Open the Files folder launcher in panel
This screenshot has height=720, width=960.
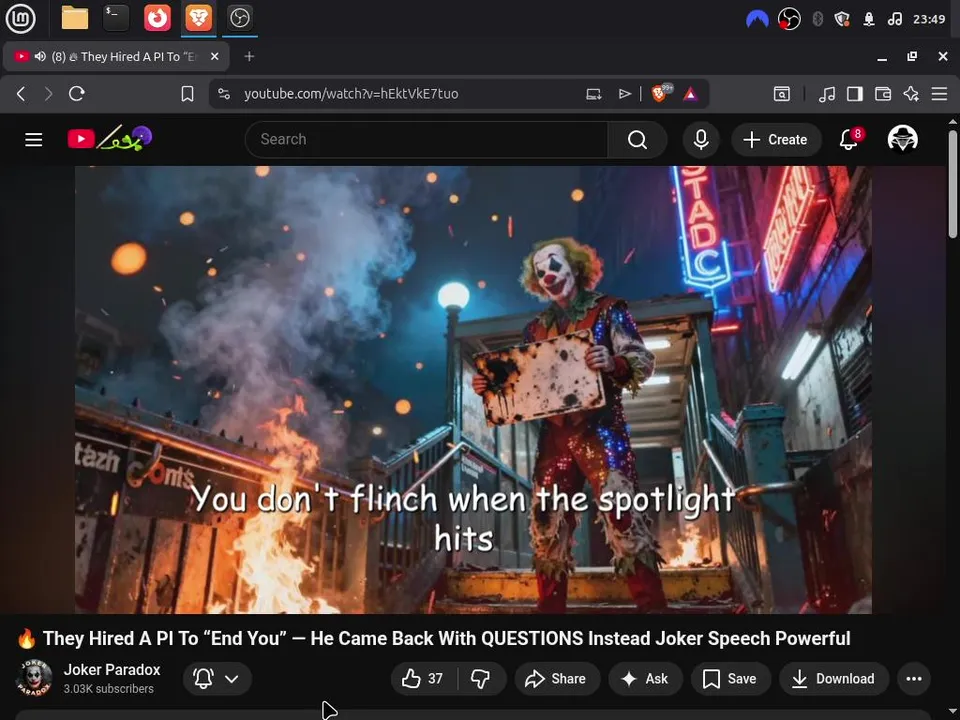[x=75, y=18]
